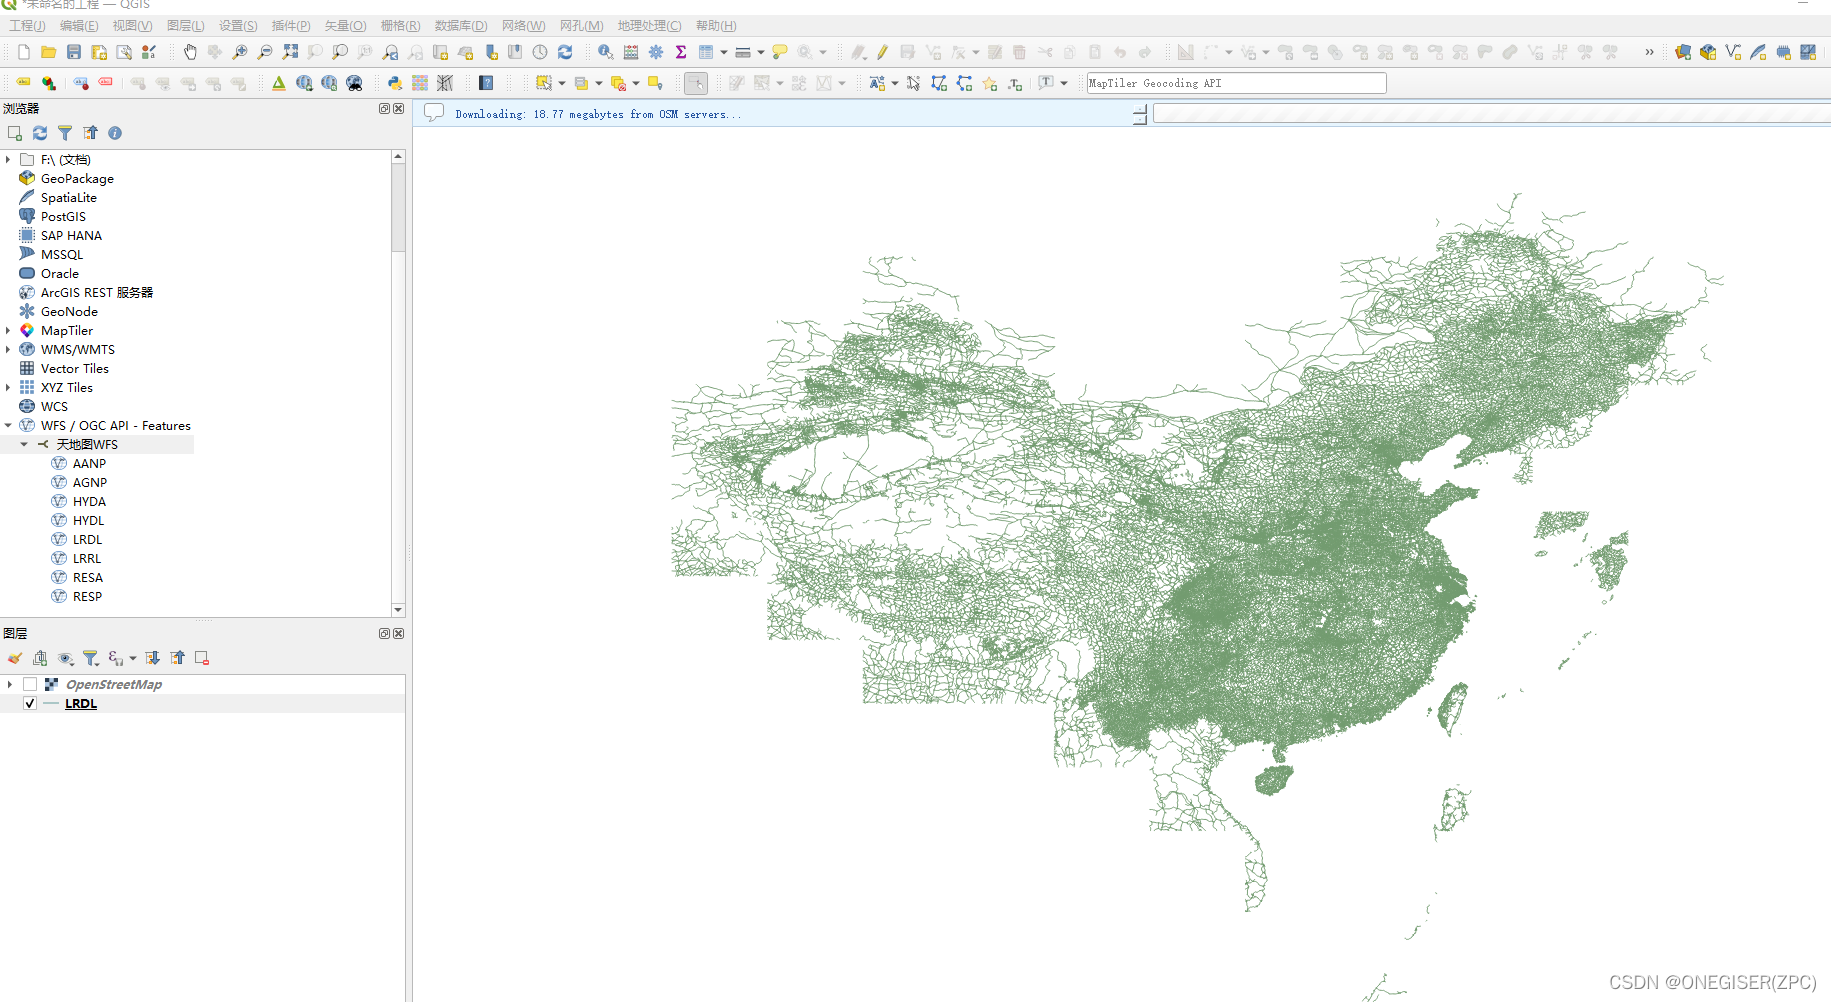This screenshot has height=1002, width=1831.
Task: Create a new project with the blank page icon
Action: click(x=23, y=52)
